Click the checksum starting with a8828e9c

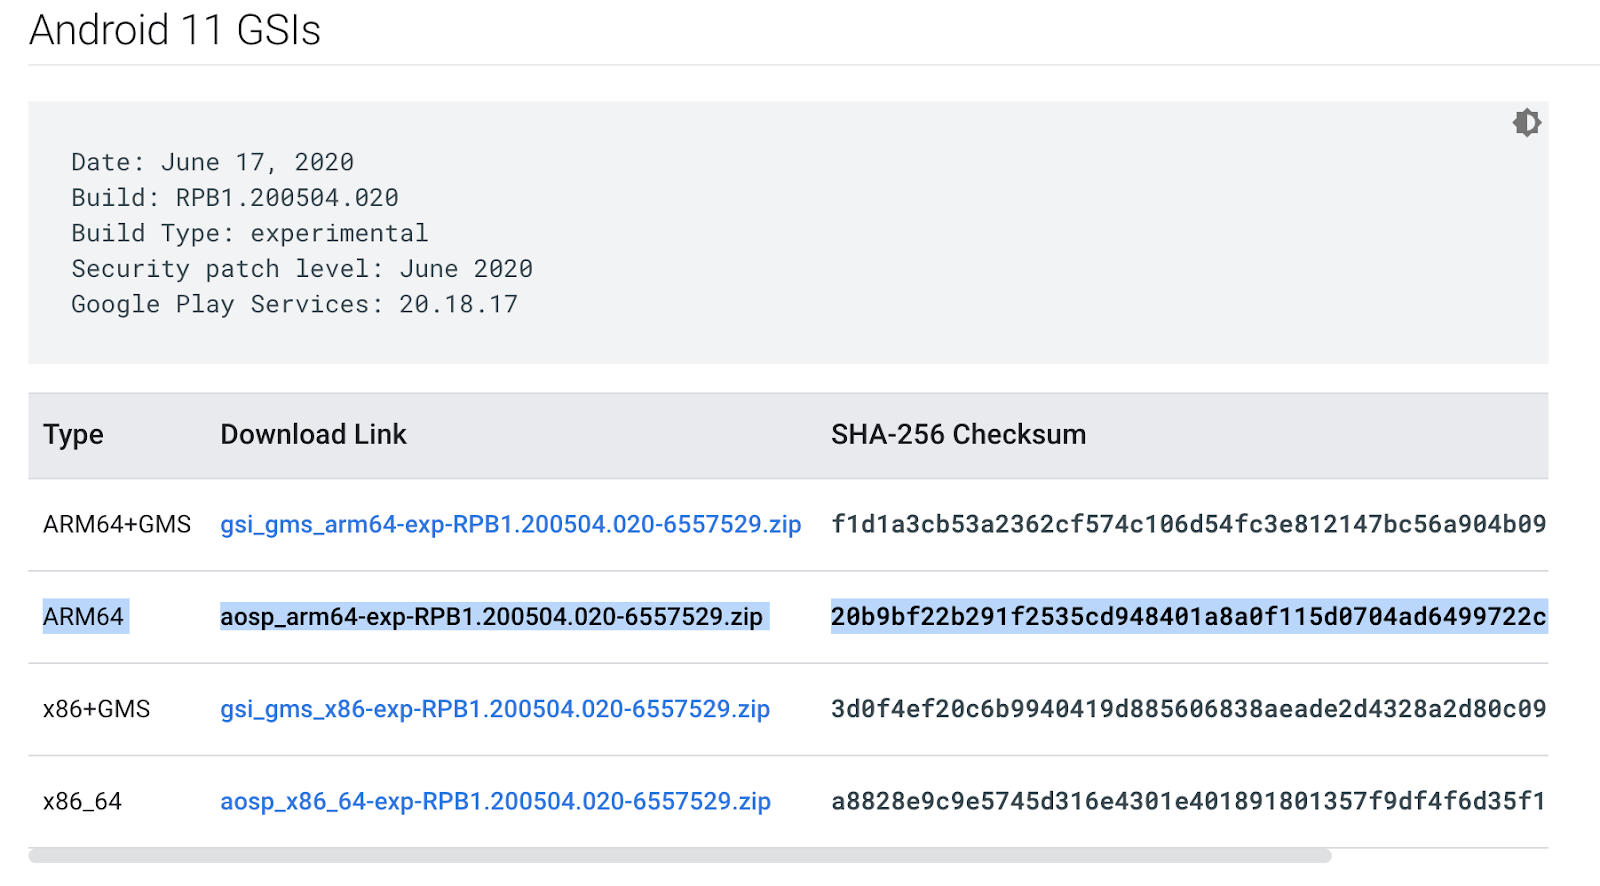(x=1188, y=801)
